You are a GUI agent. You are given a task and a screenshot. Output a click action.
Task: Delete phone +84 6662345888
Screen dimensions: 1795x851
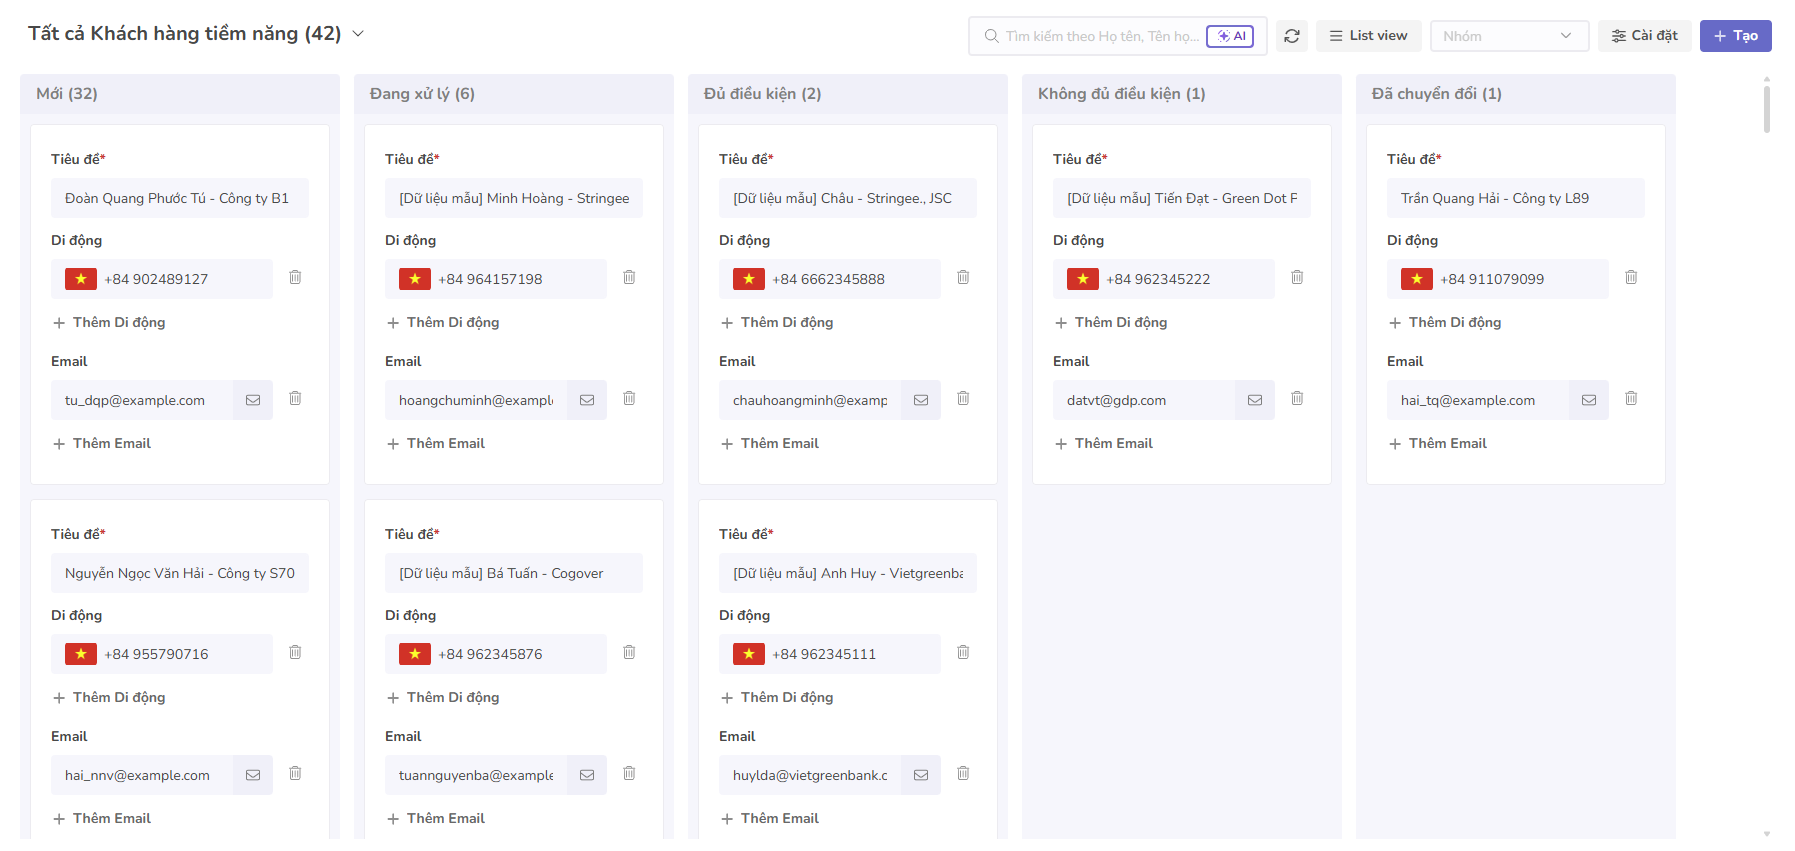pyautogui.click(x=963, y=278)
